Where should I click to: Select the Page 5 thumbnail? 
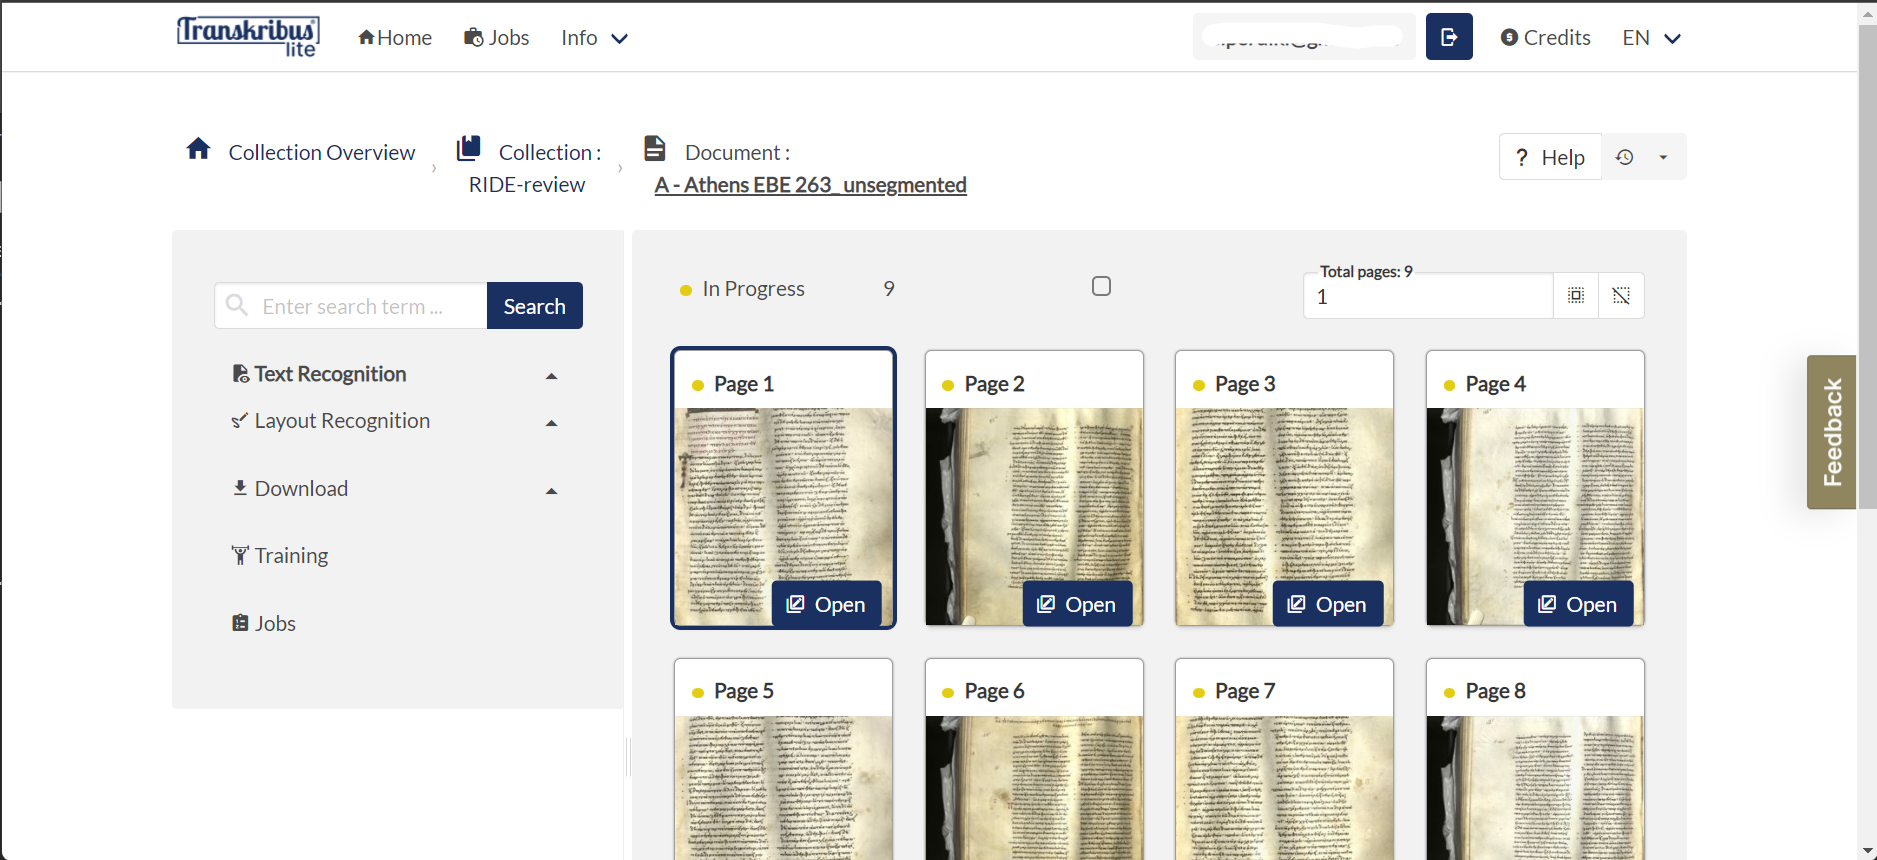(x=783, y=760)
